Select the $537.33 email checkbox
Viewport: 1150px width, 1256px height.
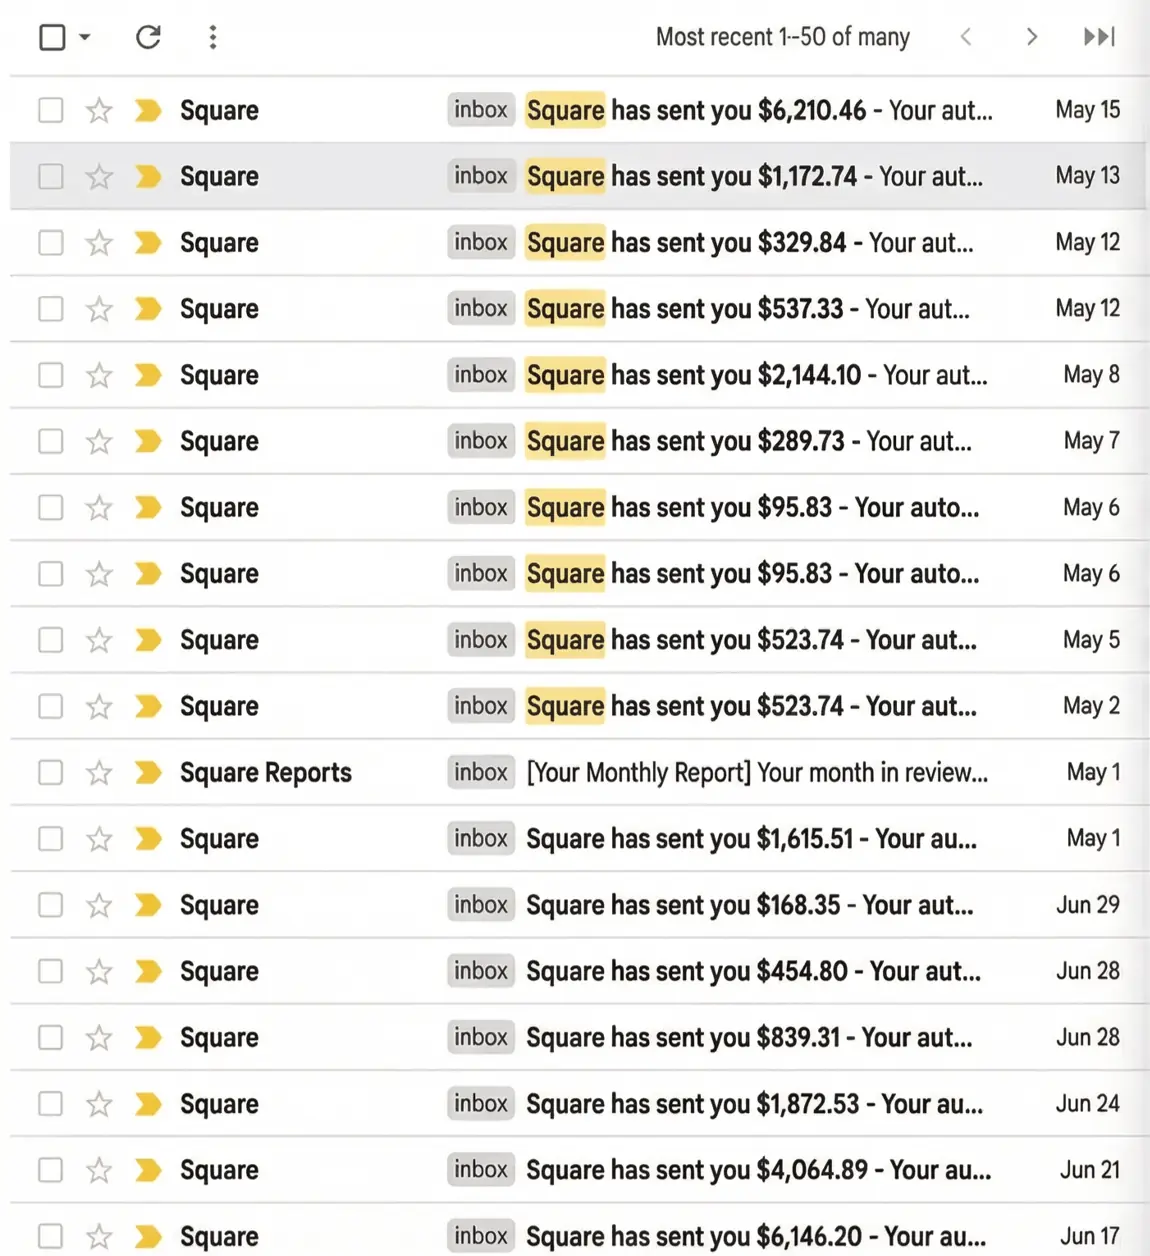pyautogui.click(x=51, y=309)
